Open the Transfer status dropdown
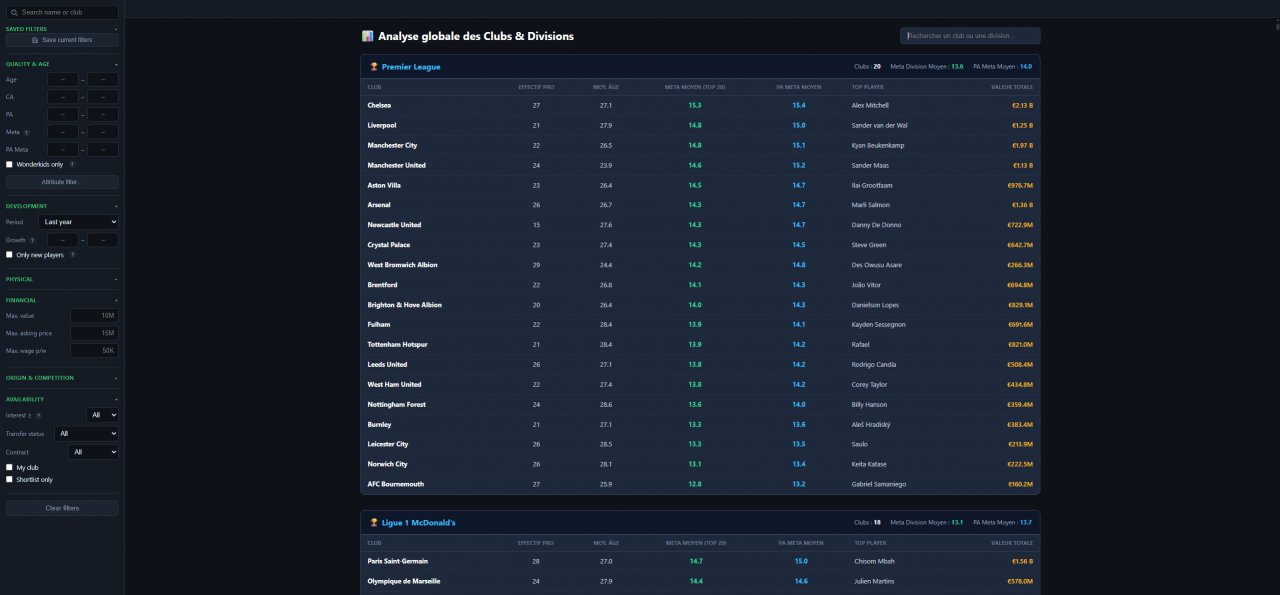The height and width of the screenshot is (595, 1280). [86, 434]
